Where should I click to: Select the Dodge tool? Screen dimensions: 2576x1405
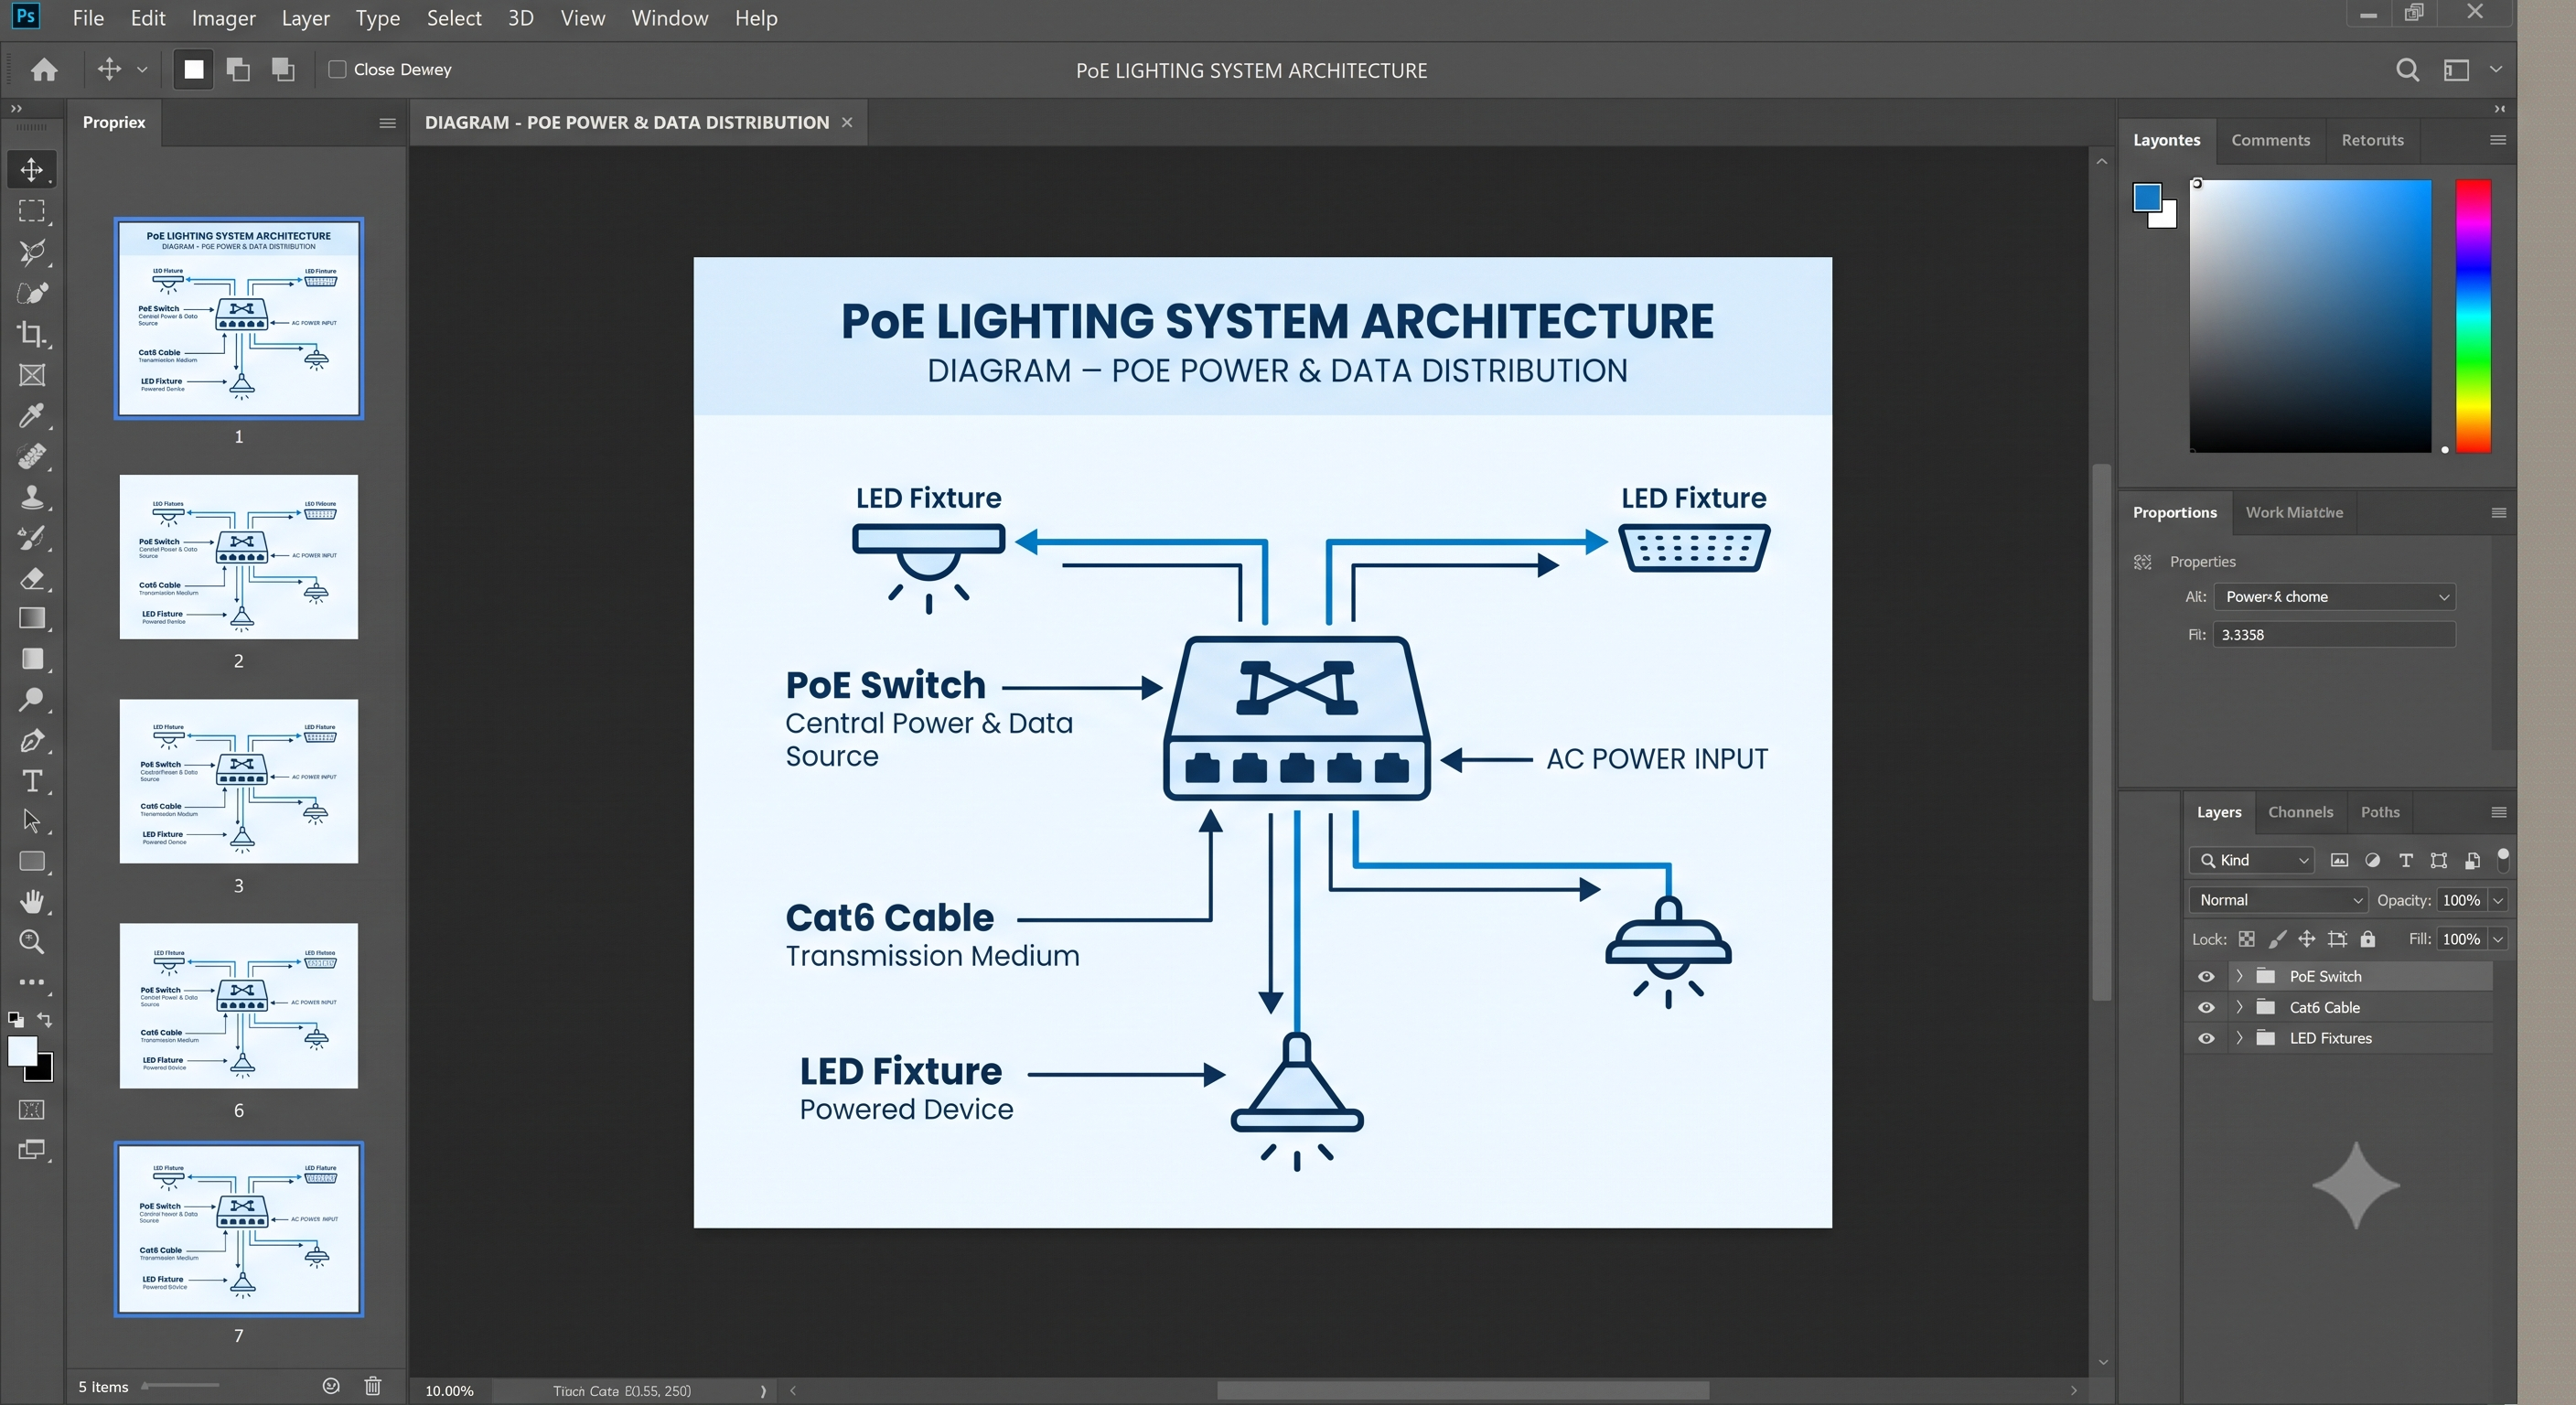pyautogui.click(x=32, y=700)
